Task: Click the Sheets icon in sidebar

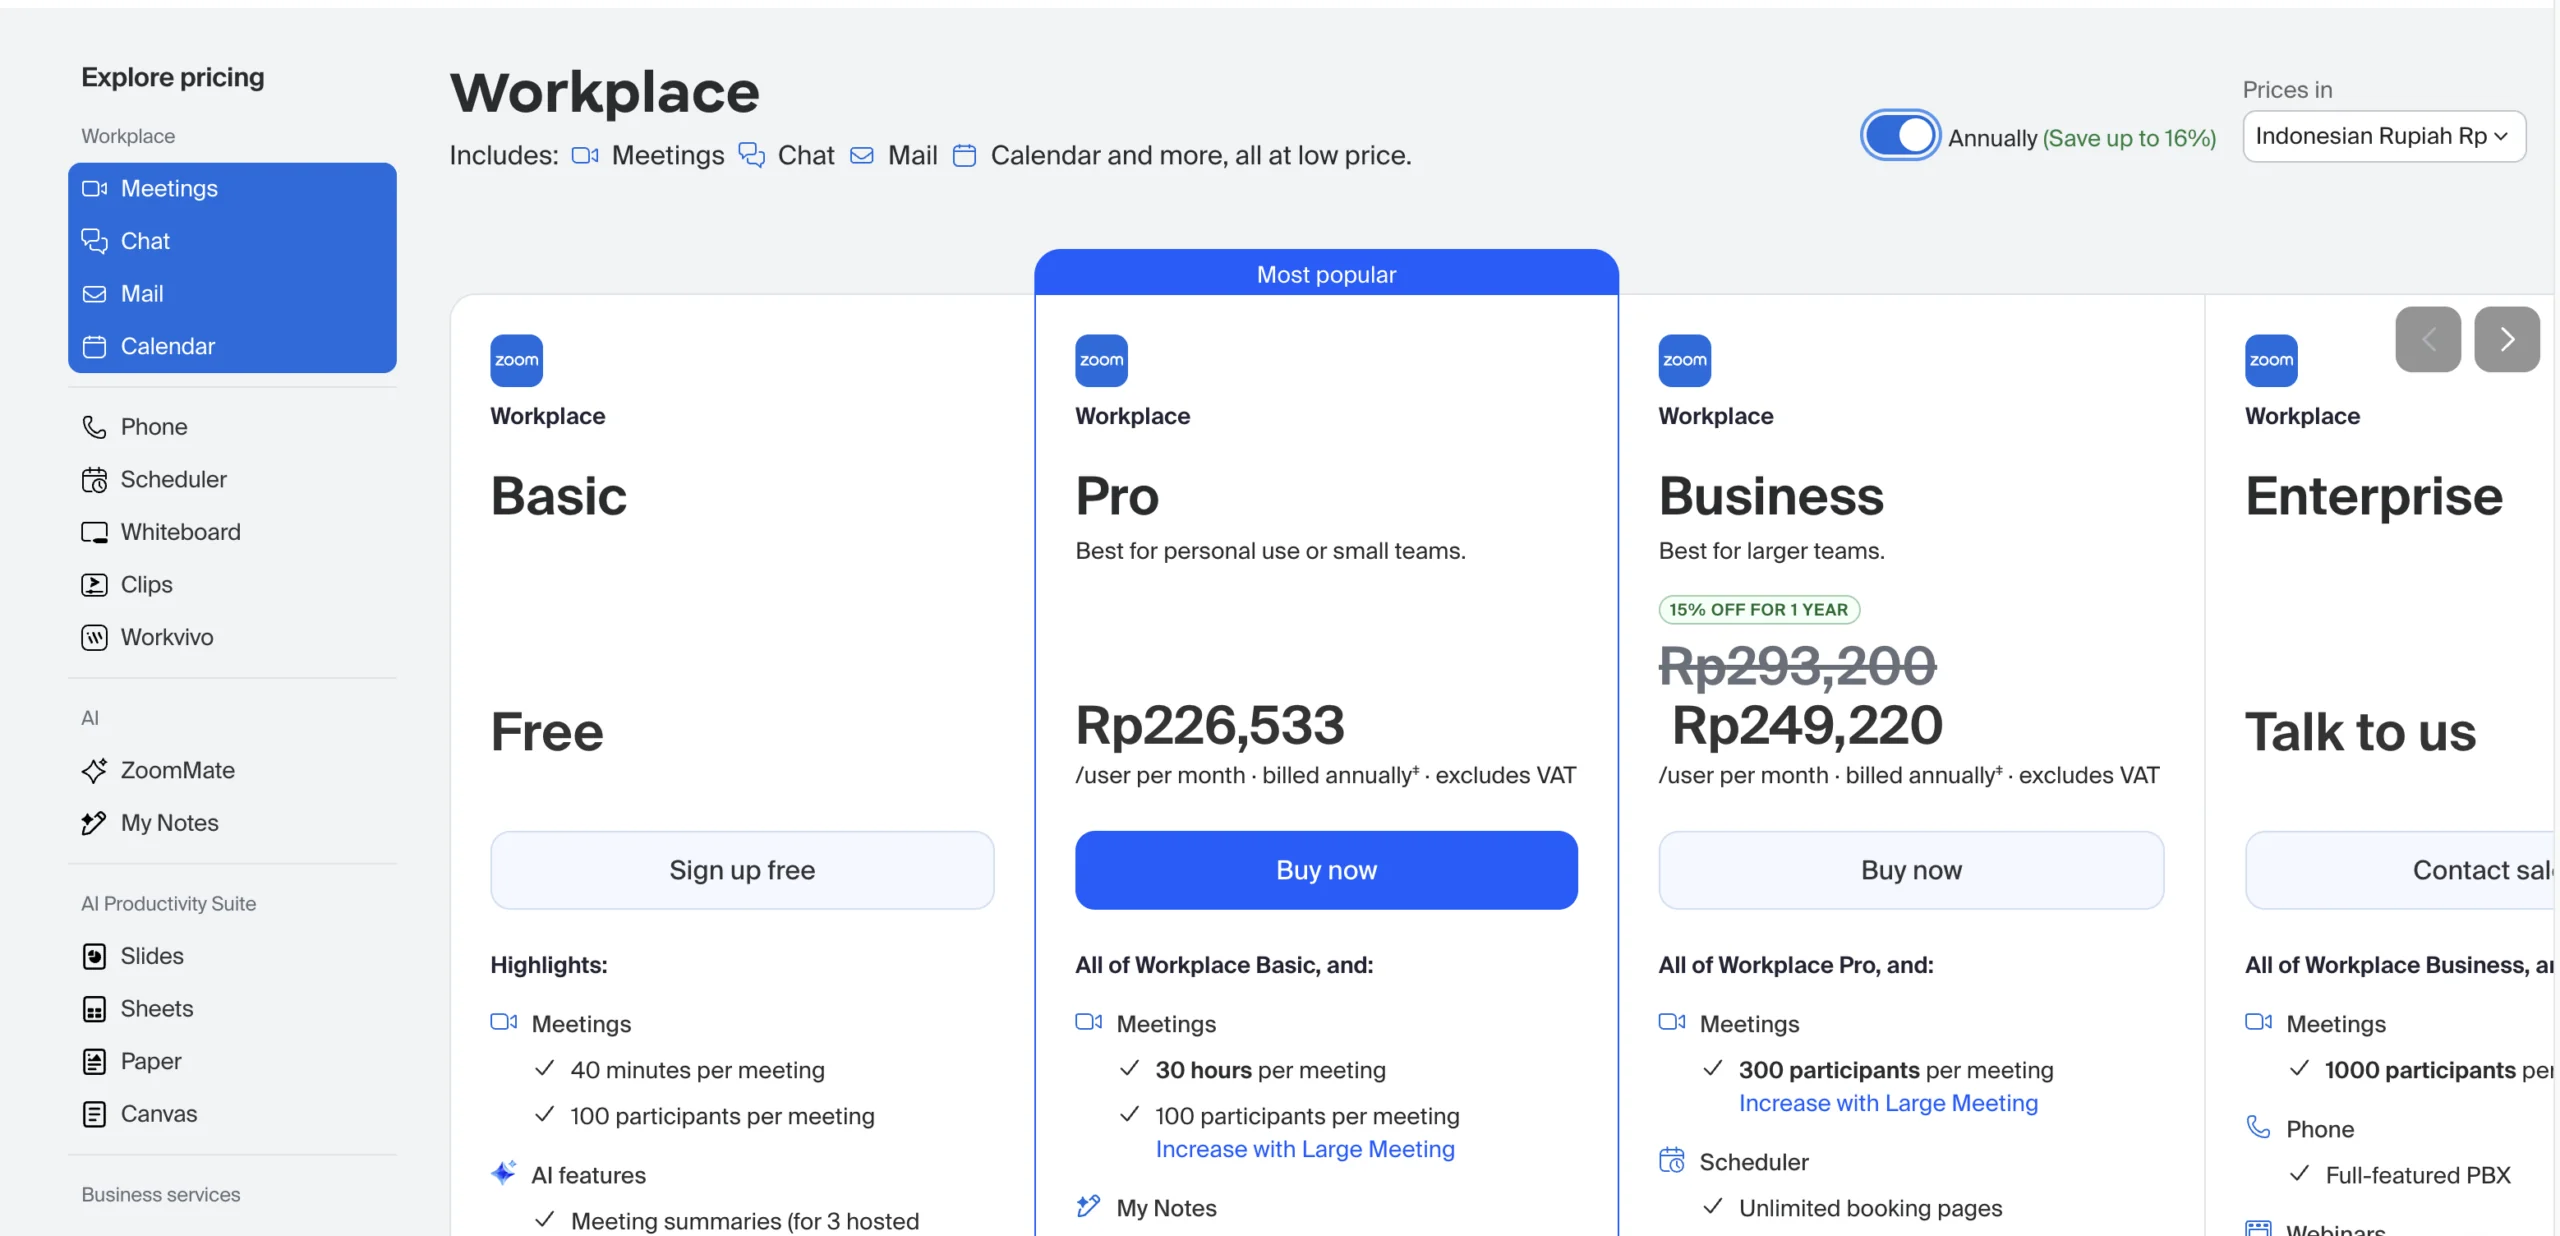Action: [94, 1009]
